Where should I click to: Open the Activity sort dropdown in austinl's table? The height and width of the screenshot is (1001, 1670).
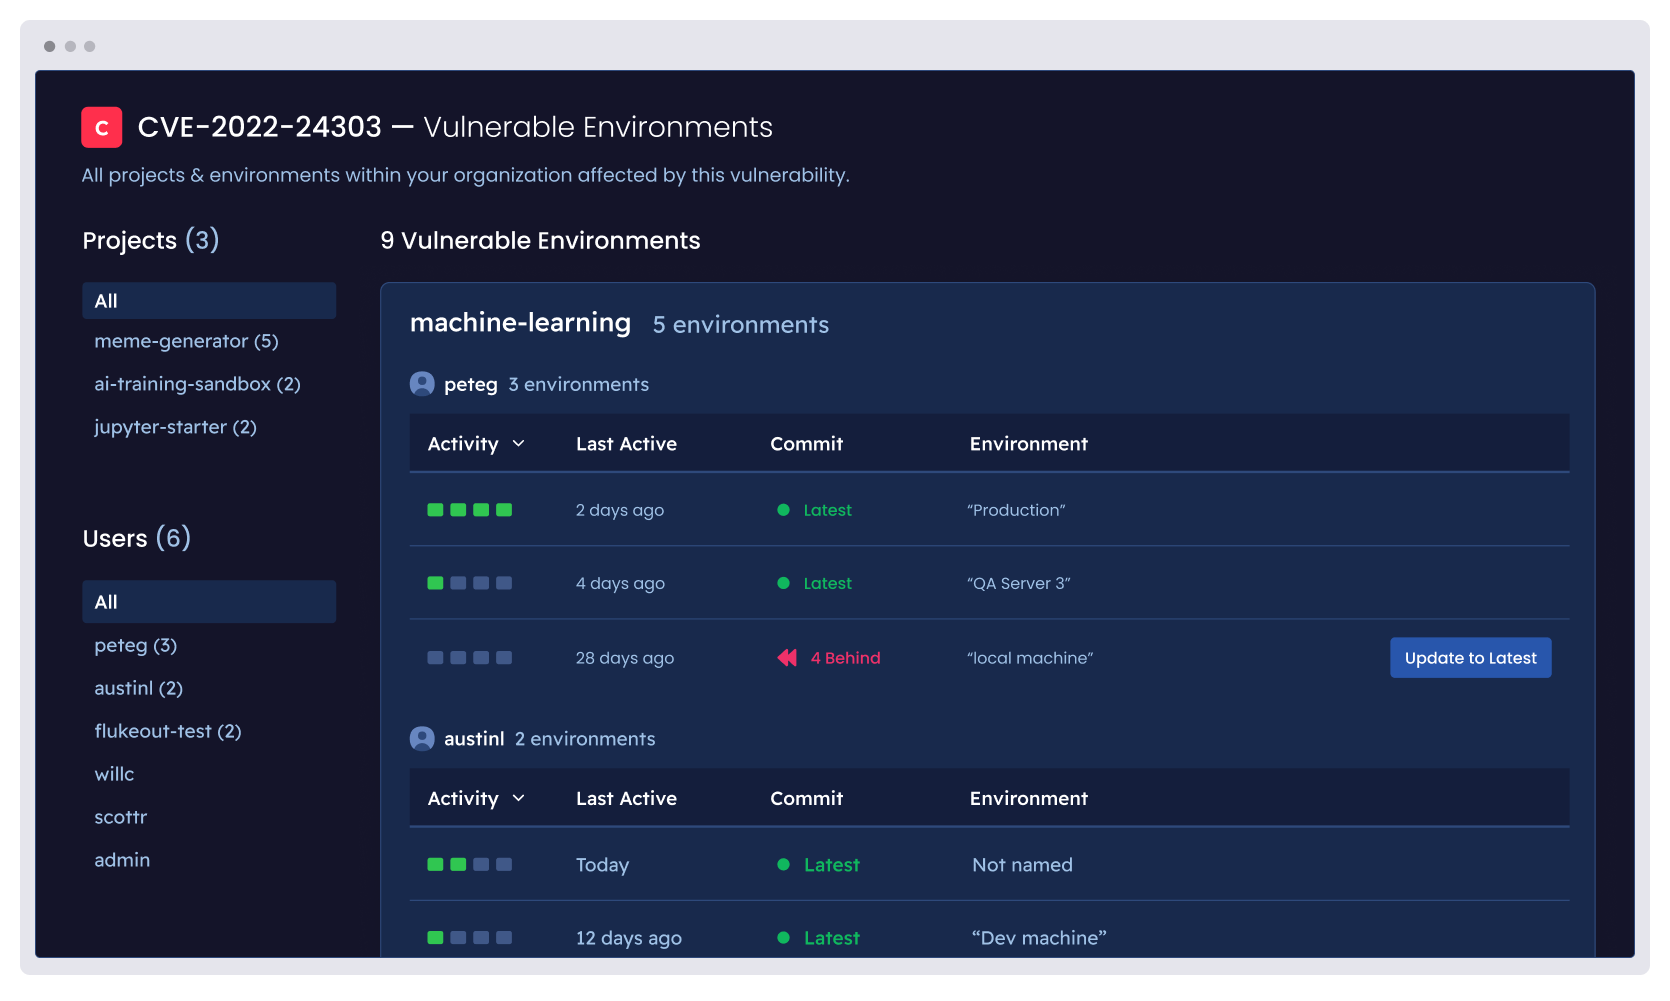(x=476, y=798)
